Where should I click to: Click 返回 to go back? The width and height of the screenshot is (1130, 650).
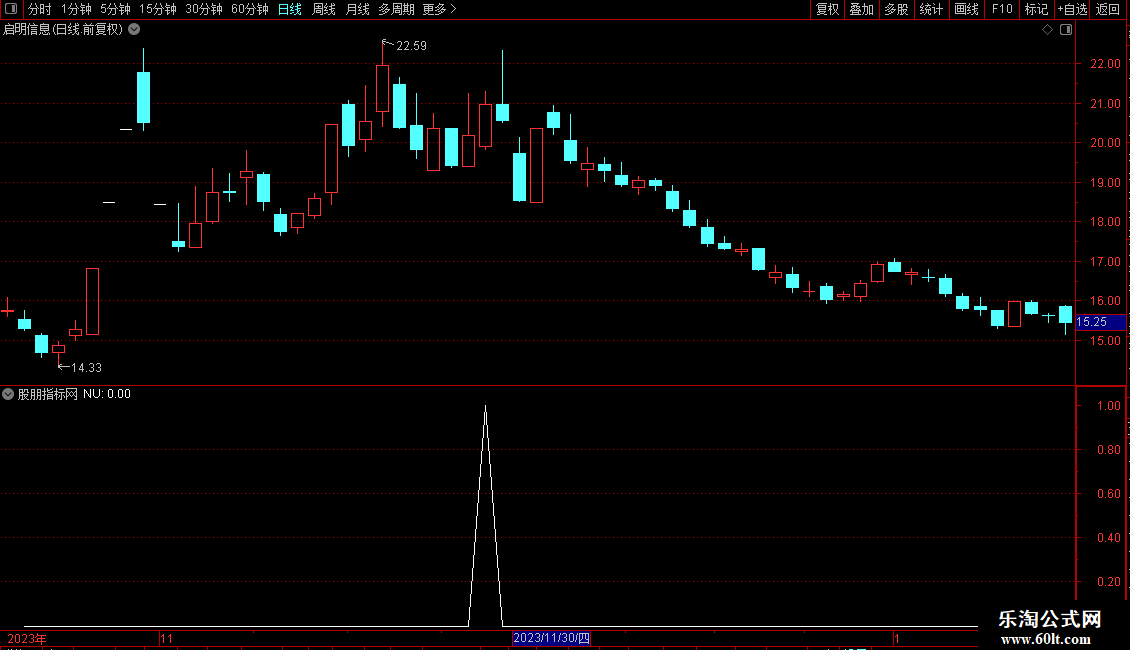click(1108, 9)
